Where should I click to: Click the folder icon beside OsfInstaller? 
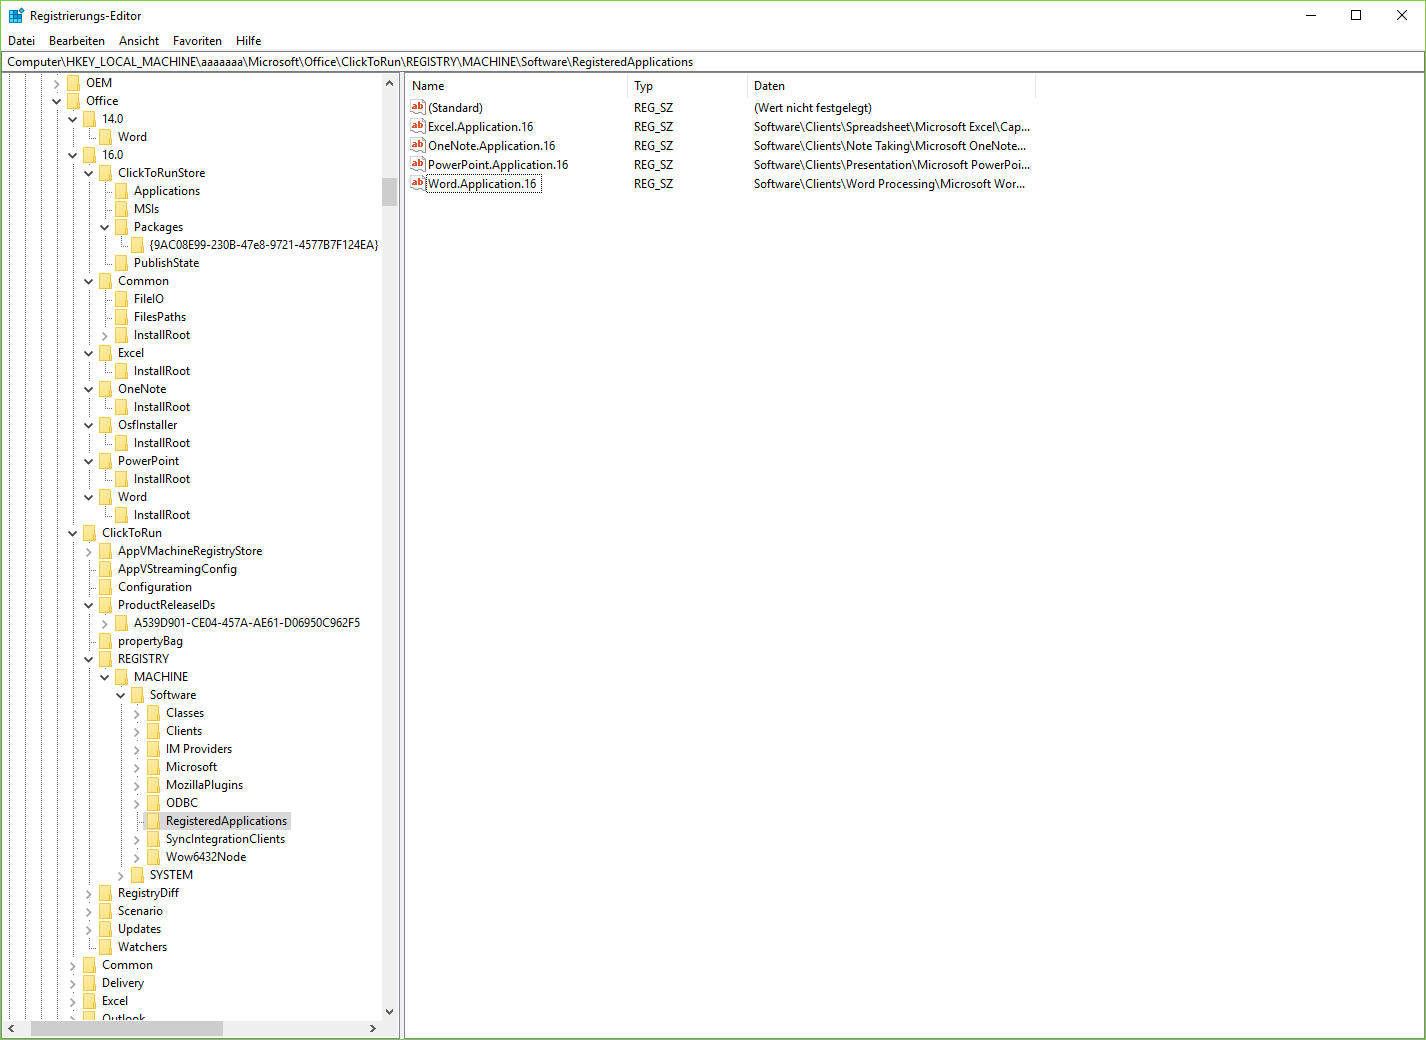(x=105, y=425)
